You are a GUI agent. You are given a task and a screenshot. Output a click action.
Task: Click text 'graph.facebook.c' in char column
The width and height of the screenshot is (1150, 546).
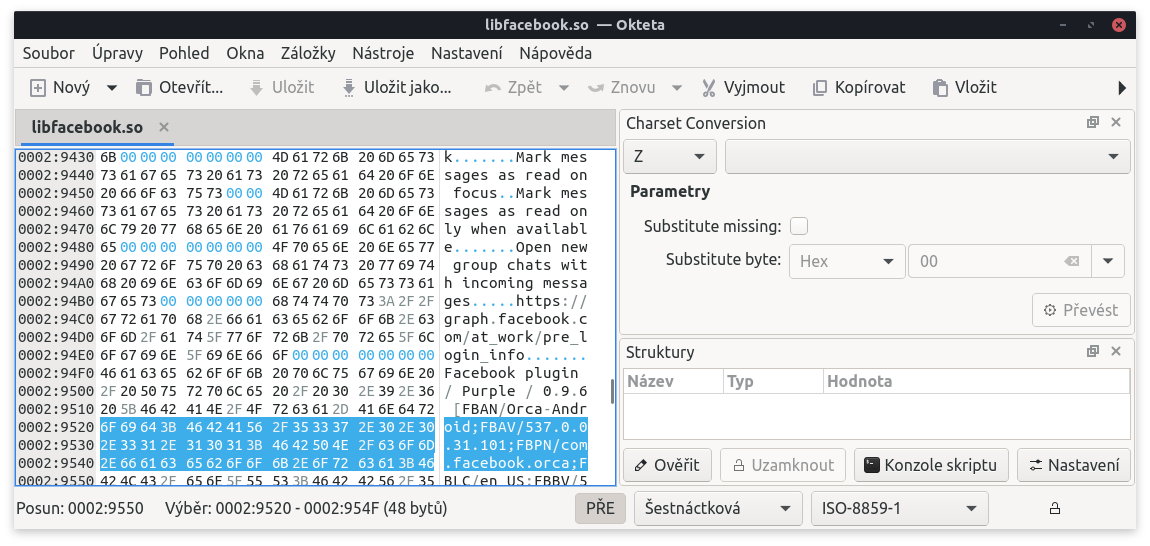516,319
